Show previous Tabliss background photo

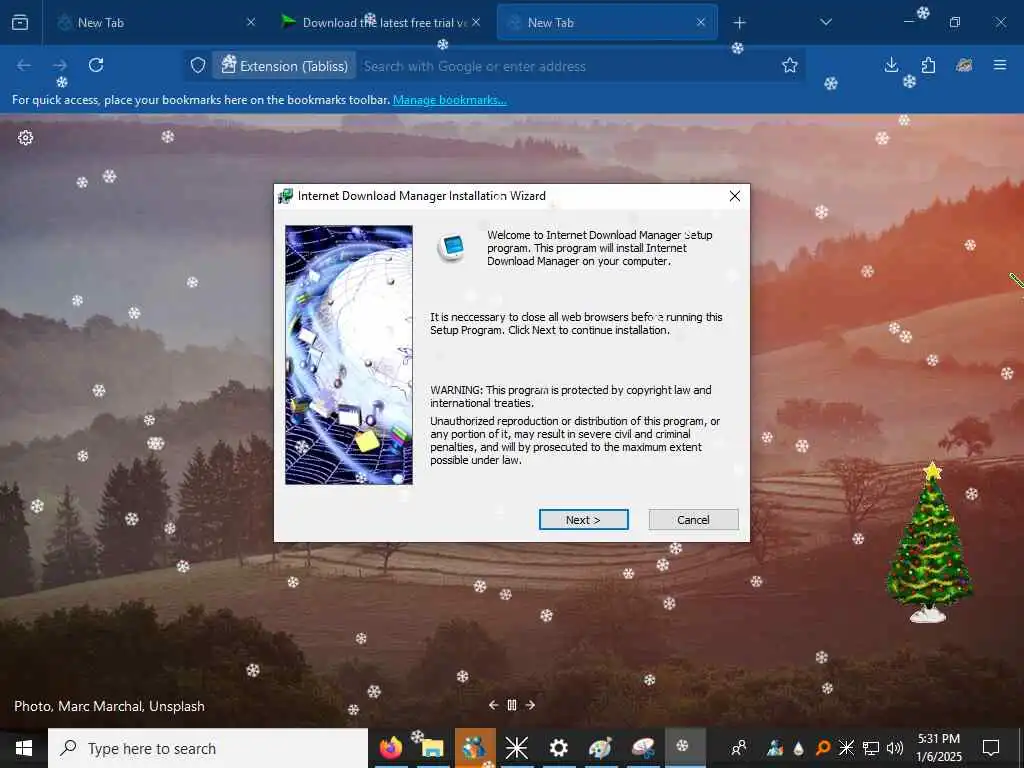pos(494,705)
